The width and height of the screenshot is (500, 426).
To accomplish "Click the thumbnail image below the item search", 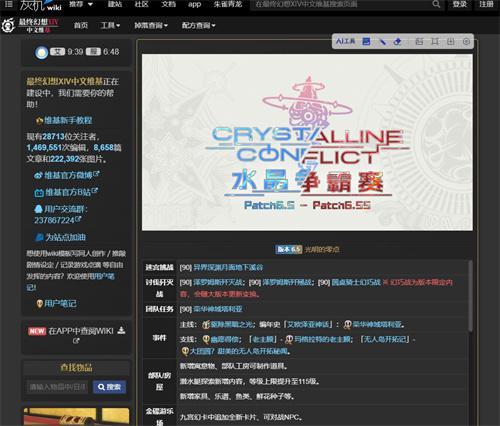I will [x=76, y=416].
